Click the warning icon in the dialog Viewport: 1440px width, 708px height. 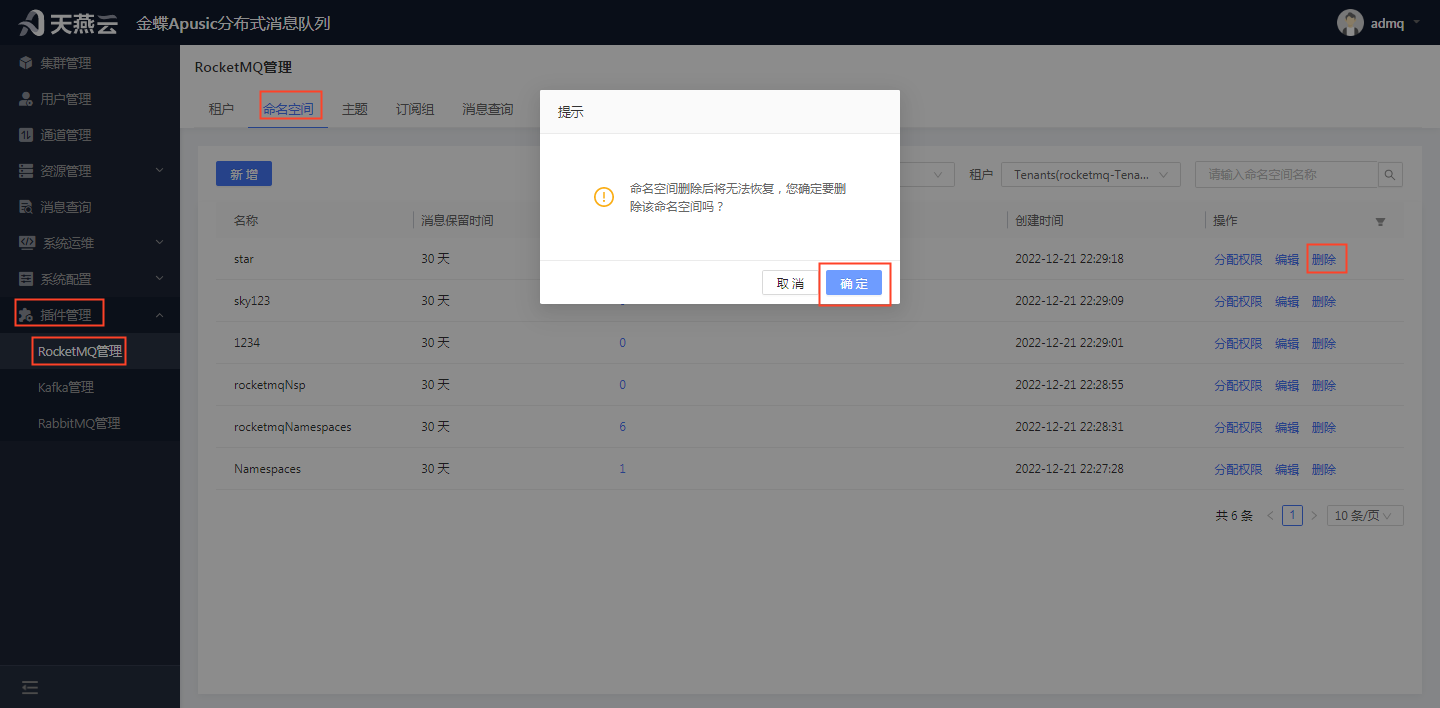pyautogui.click(x=604, y=197)
